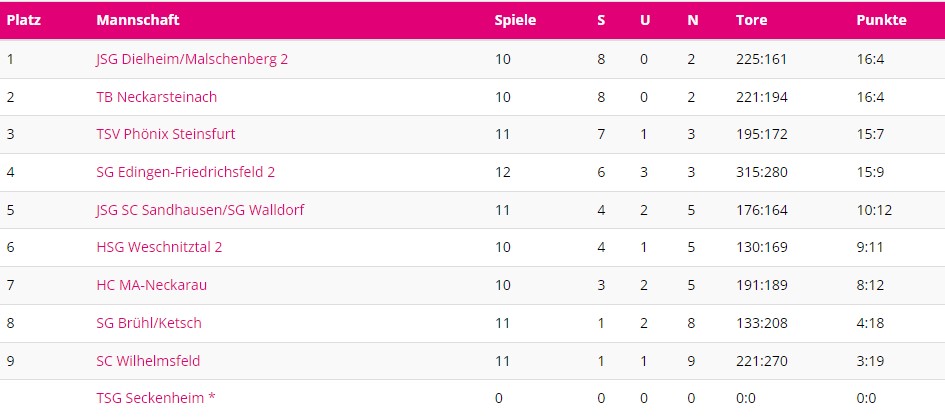
Task: Click goal score 315:280 cell
Action: [x=761, y=172]
